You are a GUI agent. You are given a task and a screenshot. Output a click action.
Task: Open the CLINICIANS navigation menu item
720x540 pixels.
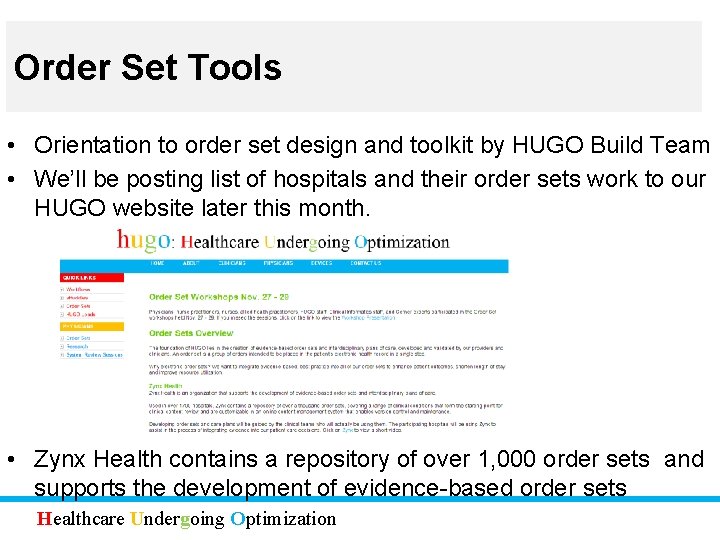pos(232,263)
